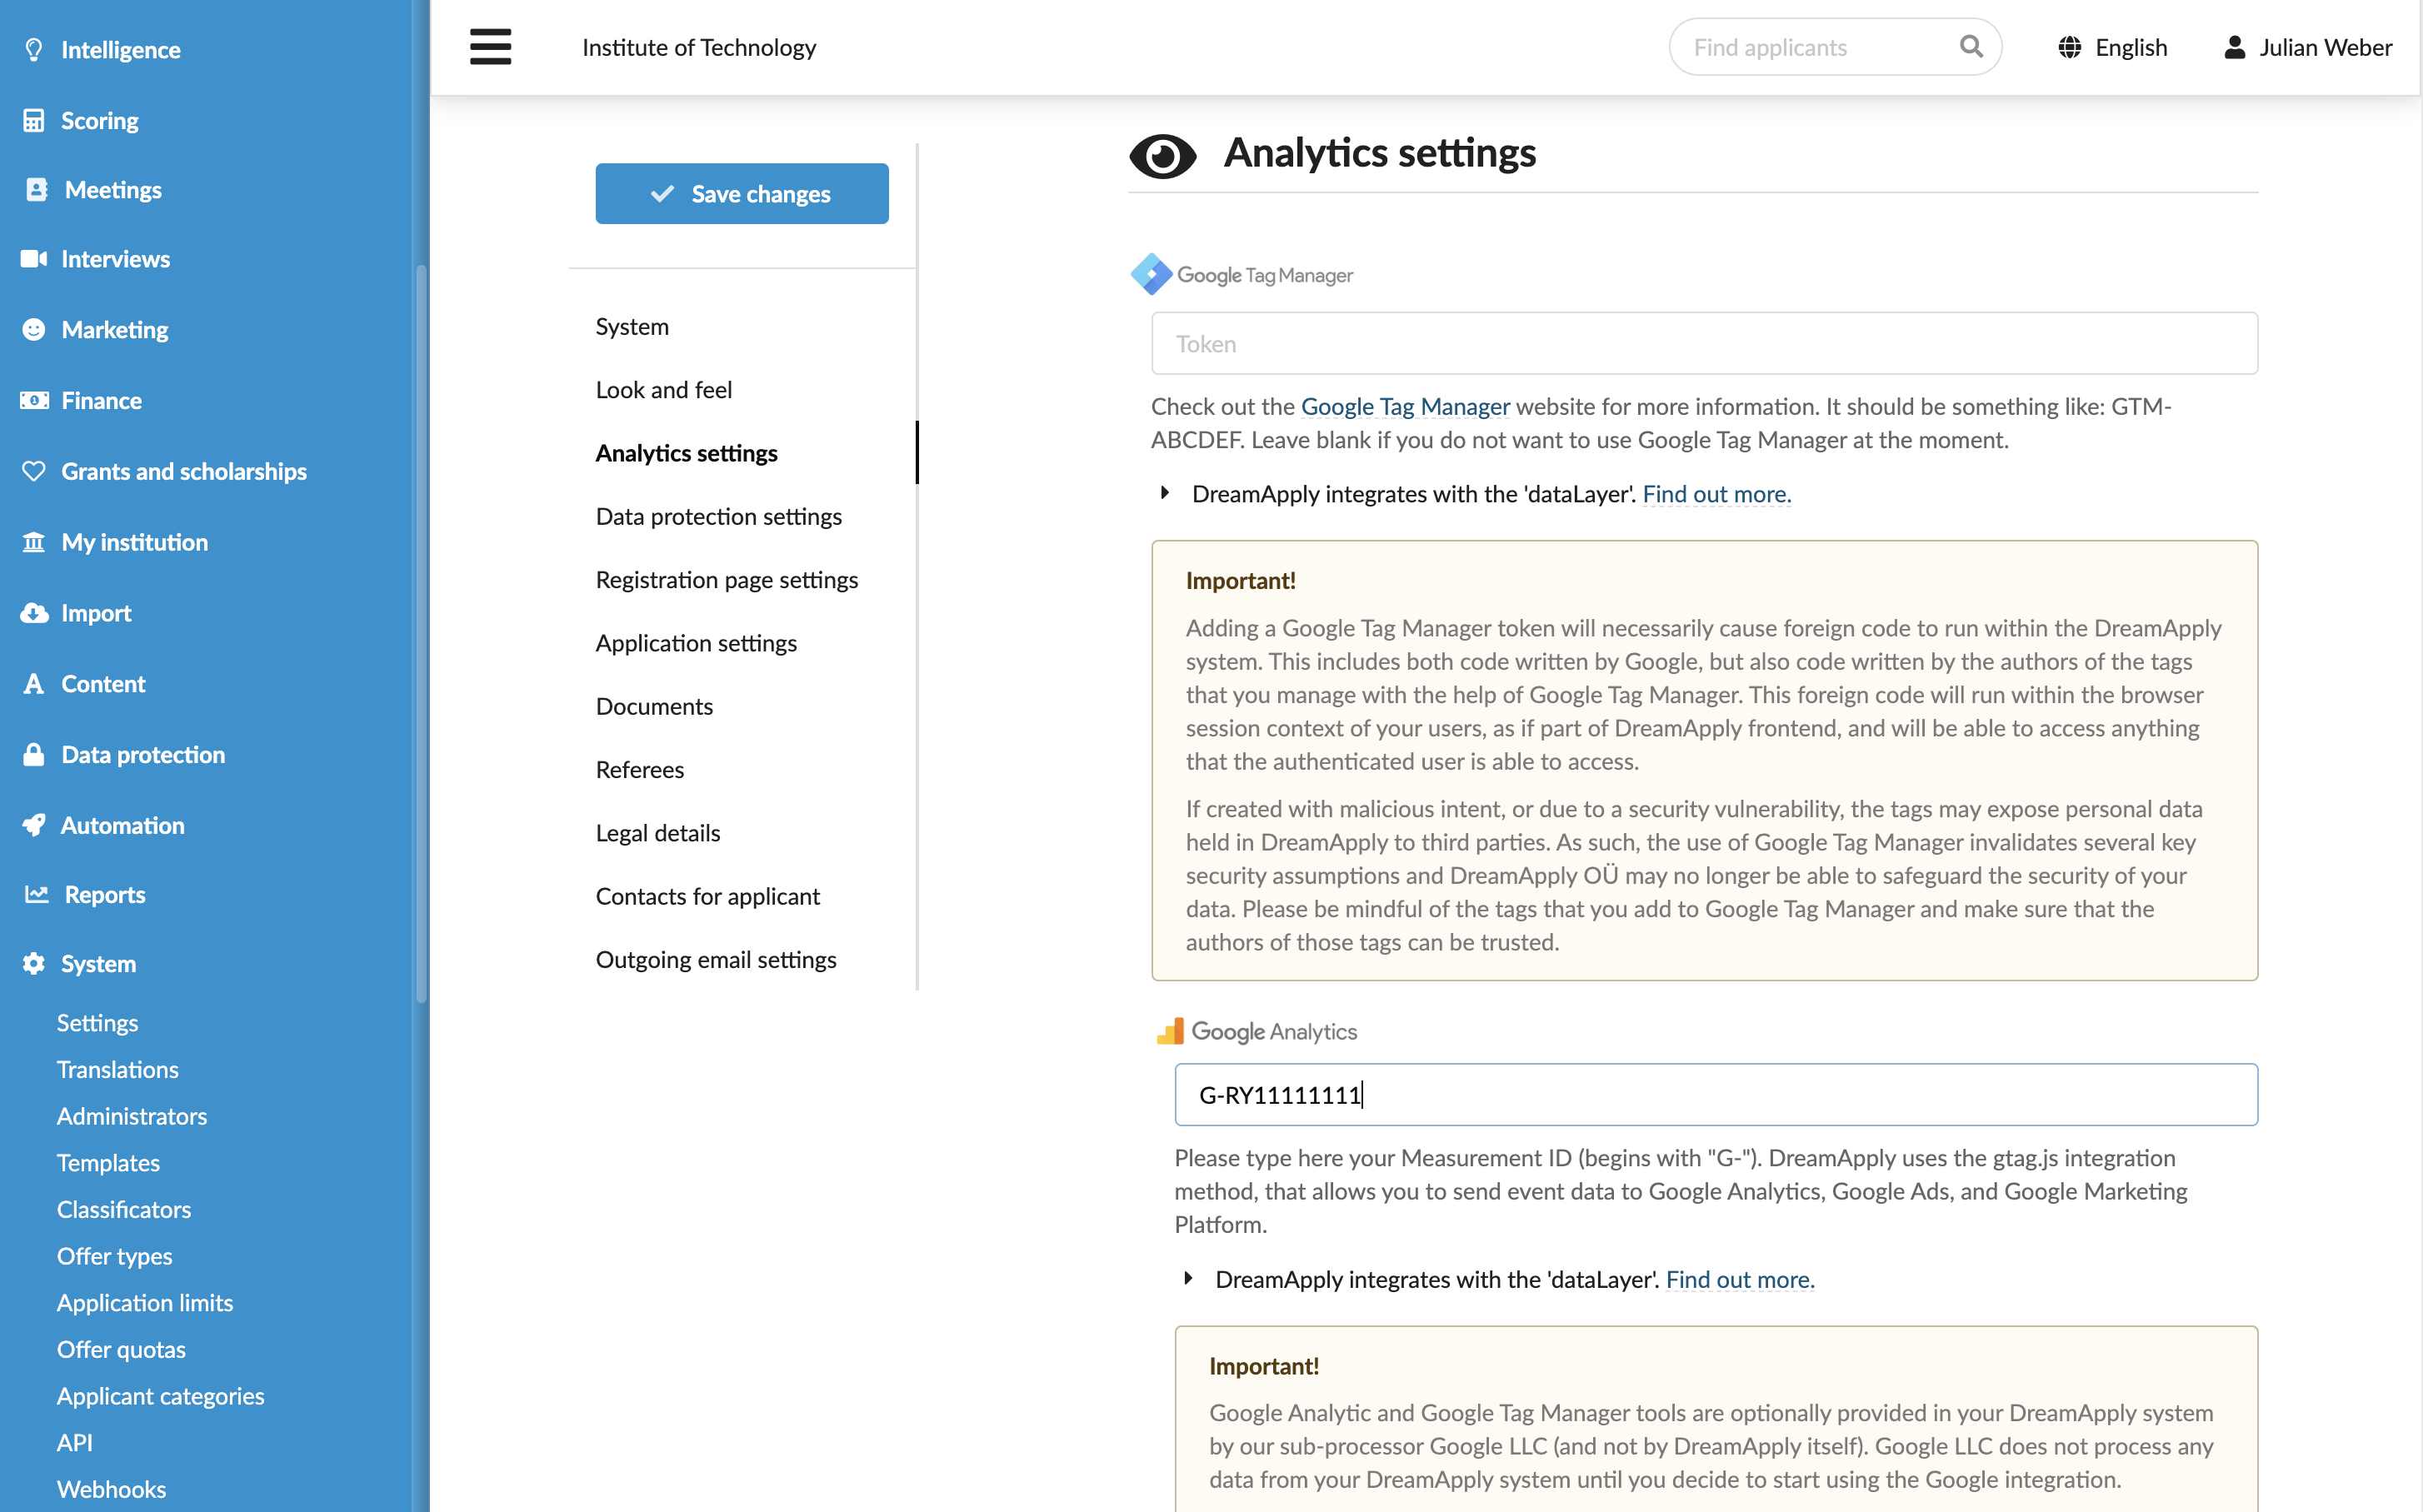Select the Look and feel tab

(664, 389)
